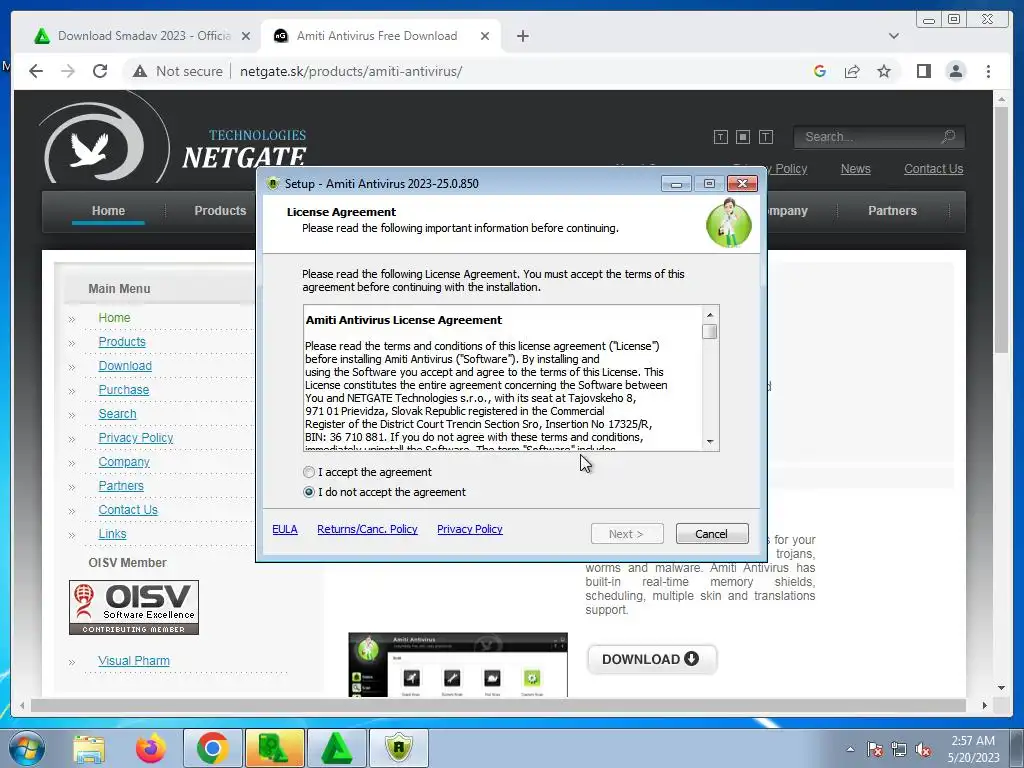Viewport: 1024px width, 768px height.
Task: Click the first text size icon
Action: tap(720, 137)
